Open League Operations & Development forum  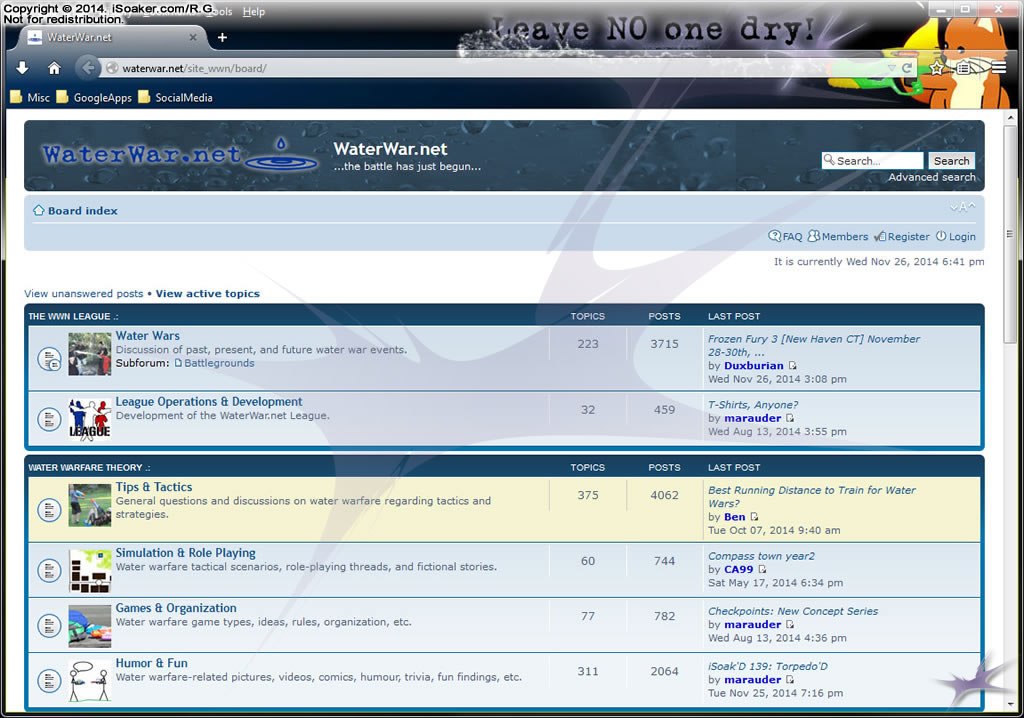pyautogui.click(x=209, y=402)
